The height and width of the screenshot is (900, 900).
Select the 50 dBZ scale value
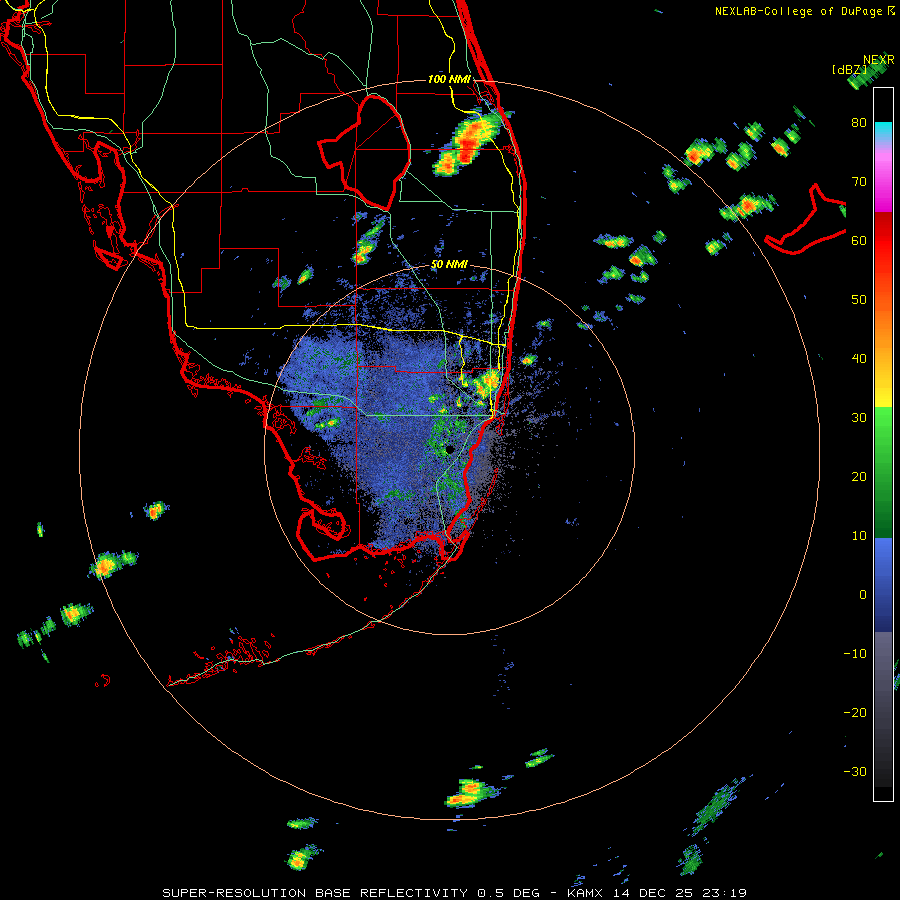point(859,300)
